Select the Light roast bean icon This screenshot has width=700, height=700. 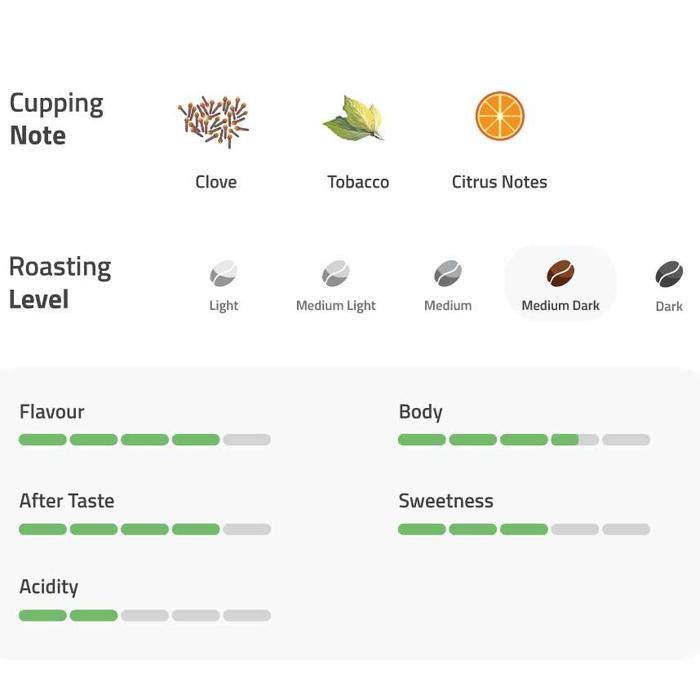[x=224, y=273]
